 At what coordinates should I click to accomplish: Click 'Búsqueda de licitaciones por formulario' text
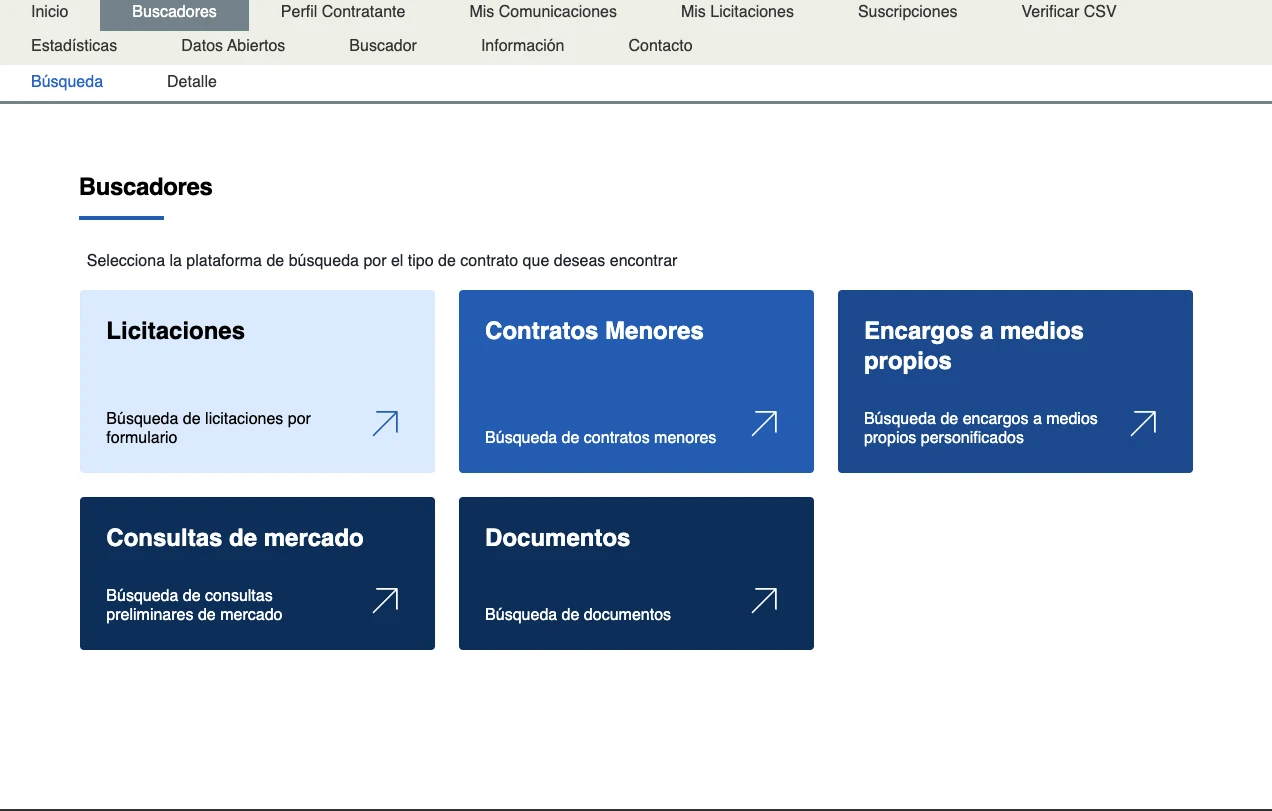pyautogui.click(x=208, y=428)
